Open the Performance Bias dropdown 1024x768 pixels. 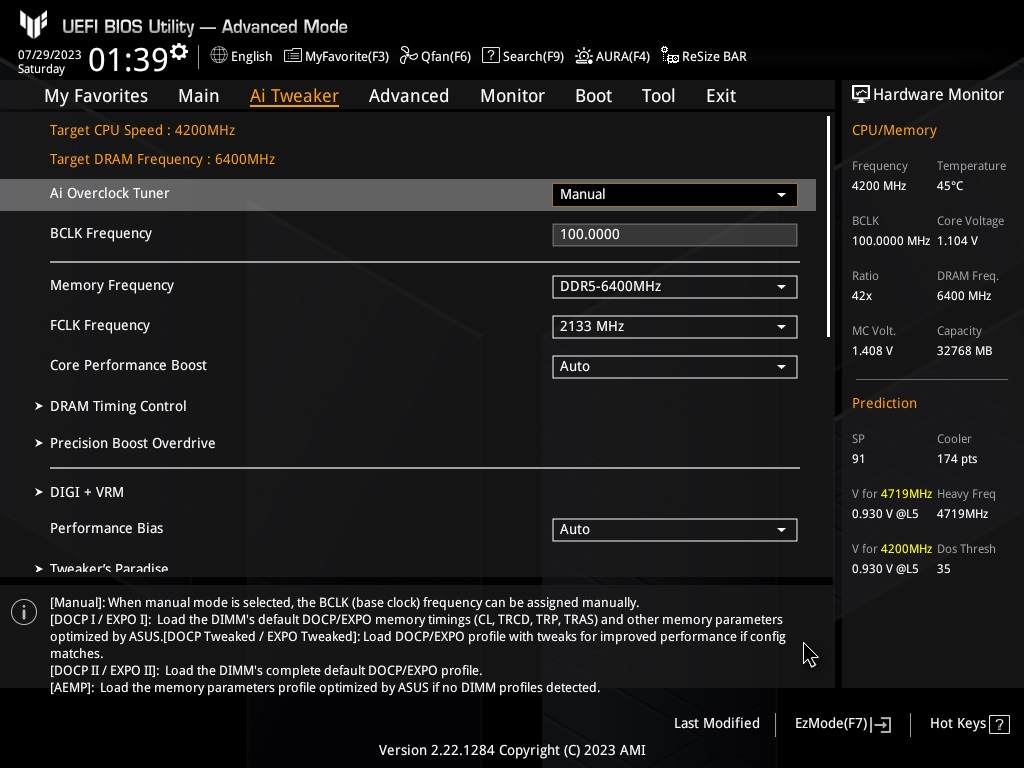(675, 530)
